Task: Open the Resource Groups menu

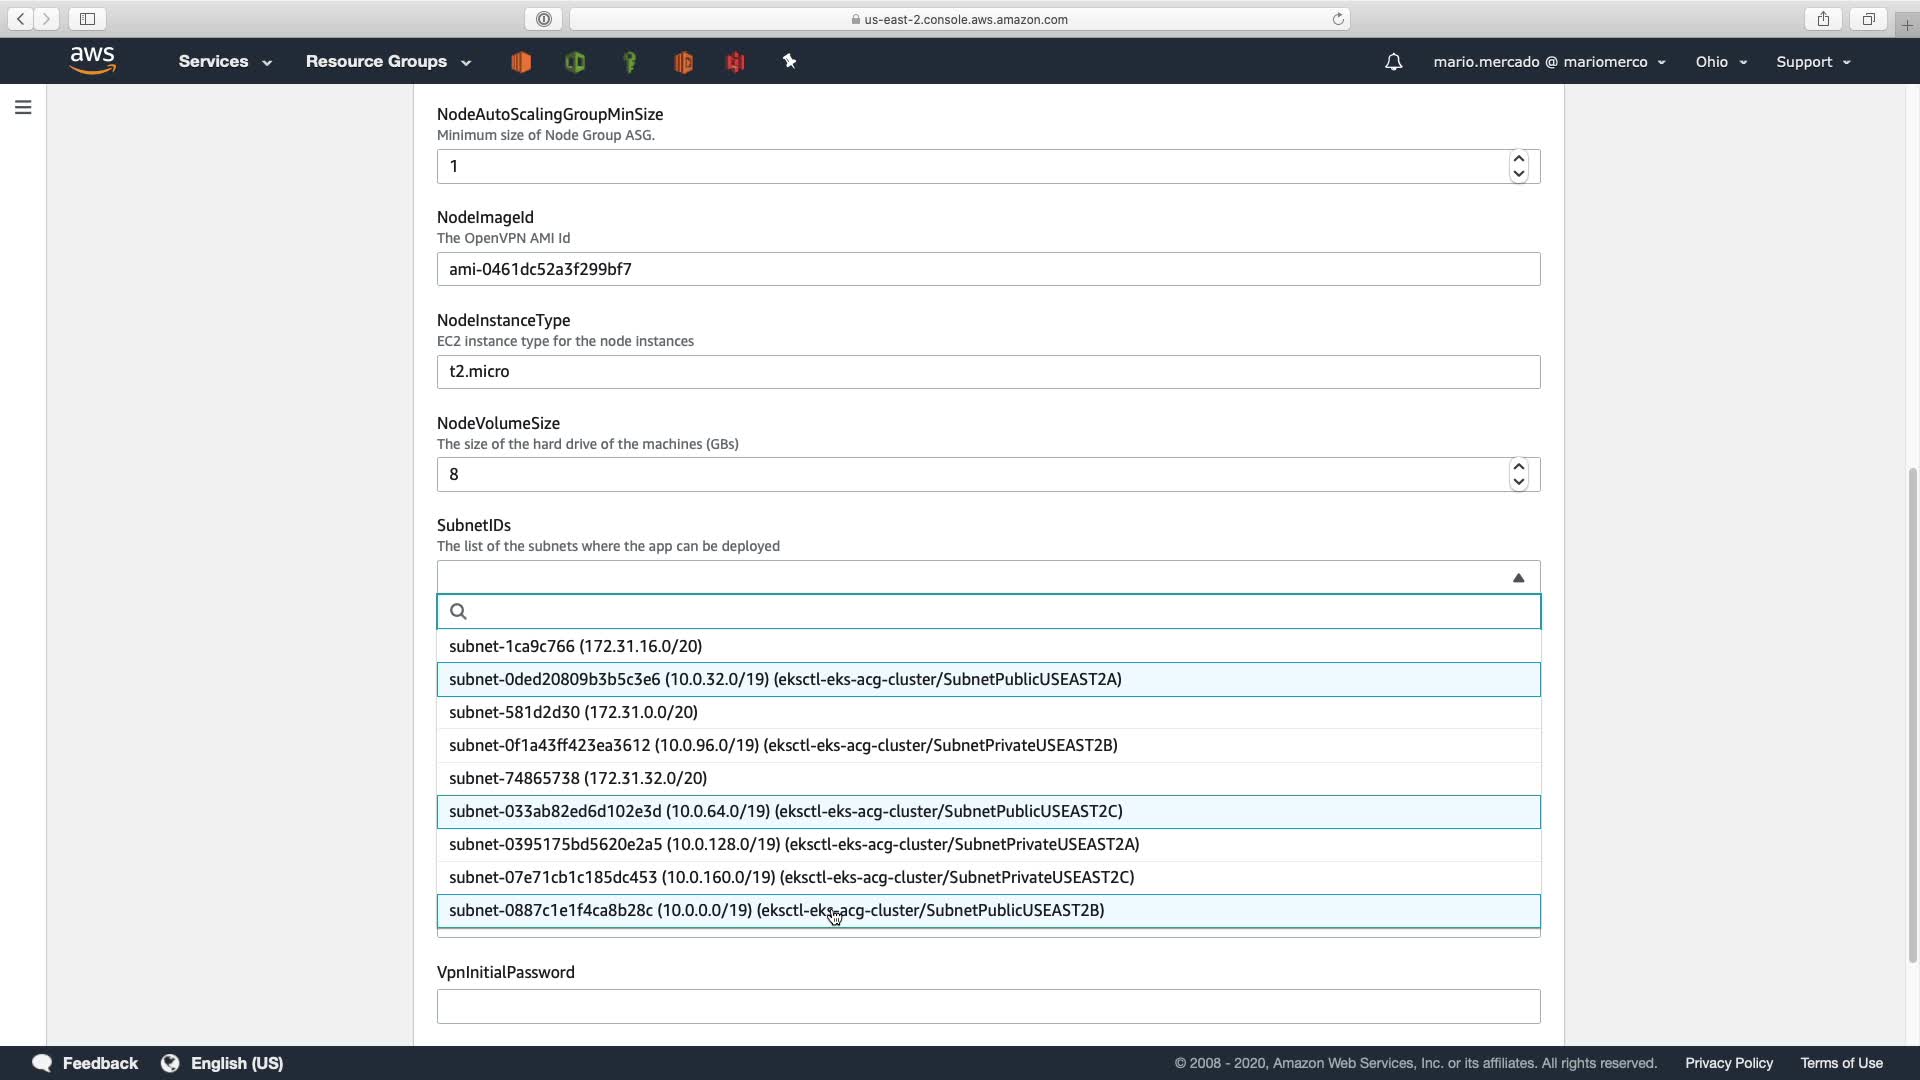Action: click(387, 62)
